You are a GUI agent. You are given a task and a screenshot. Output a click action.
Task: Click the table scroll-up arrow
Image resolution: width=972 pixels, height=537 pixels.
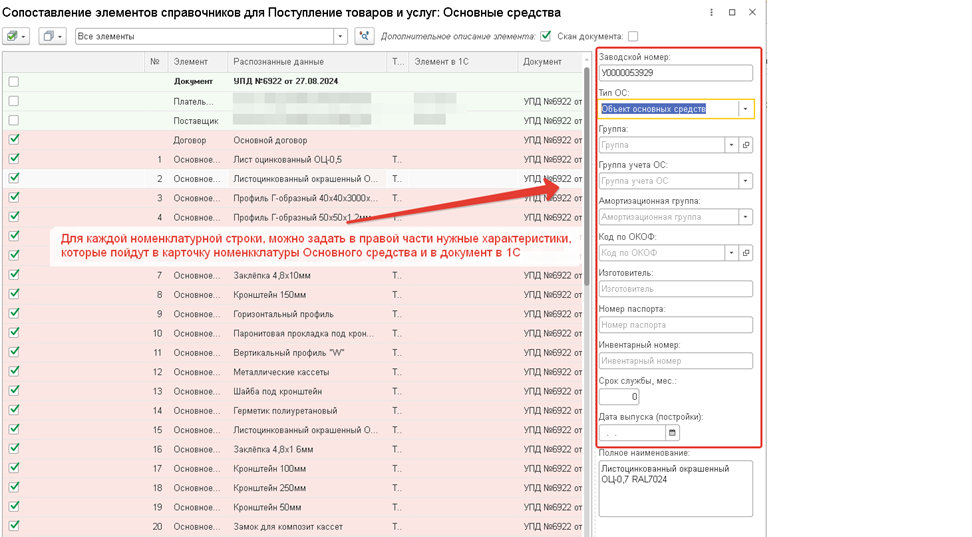tap(586, 60)
